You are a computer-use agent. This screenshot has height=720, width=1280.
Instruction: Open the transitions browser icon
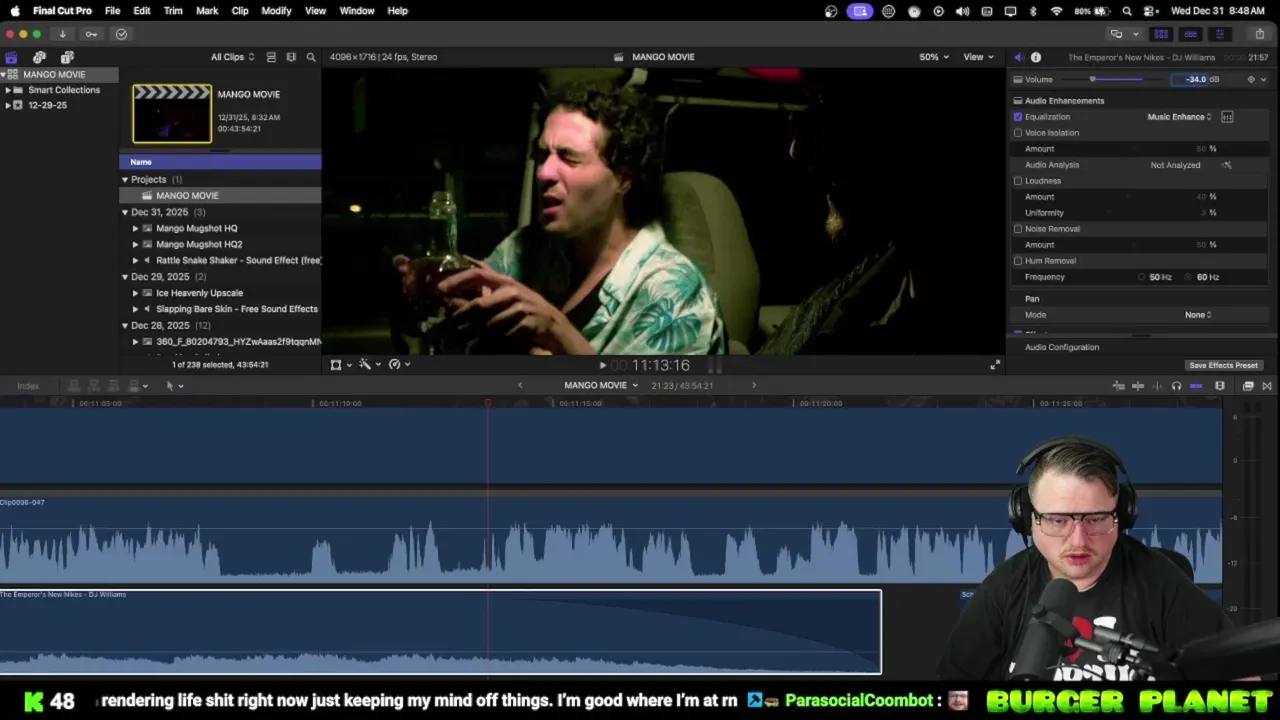tap(1267, 386)
